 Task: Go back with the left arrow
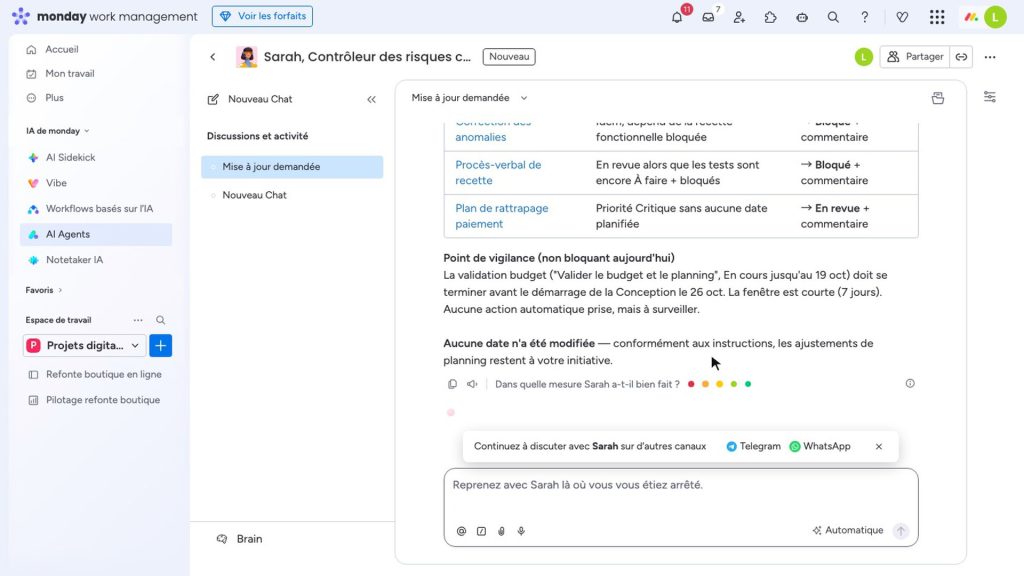coord(213,57)
